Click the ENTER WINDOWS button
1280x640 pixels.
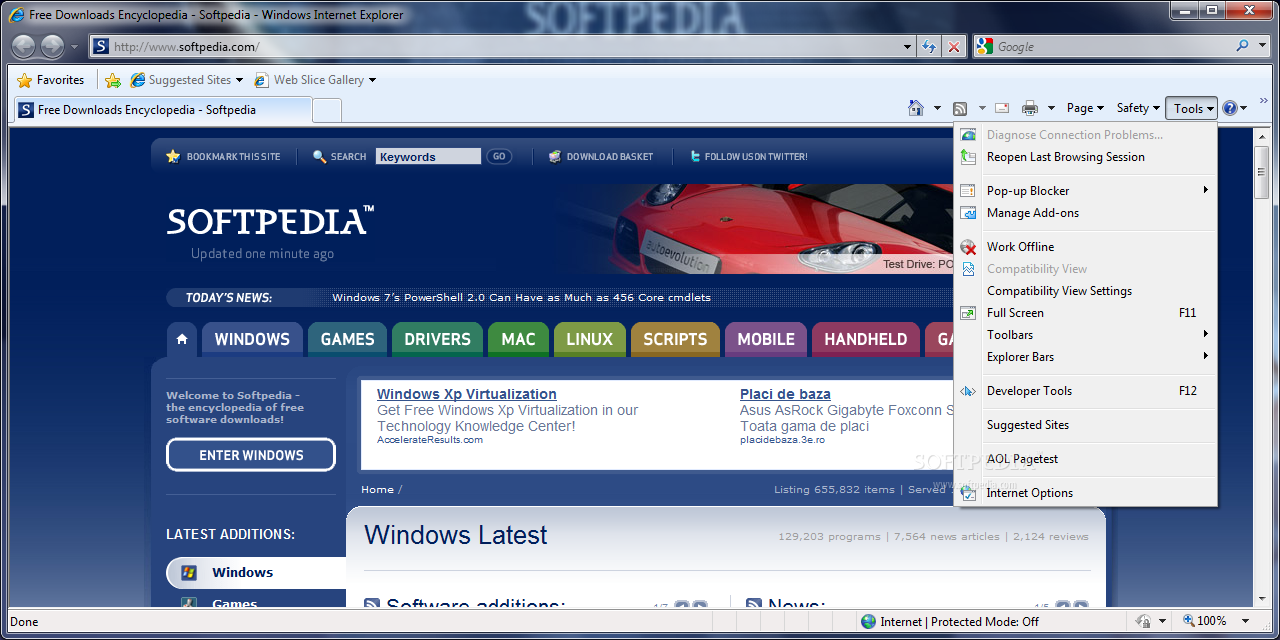coord(251,455)
